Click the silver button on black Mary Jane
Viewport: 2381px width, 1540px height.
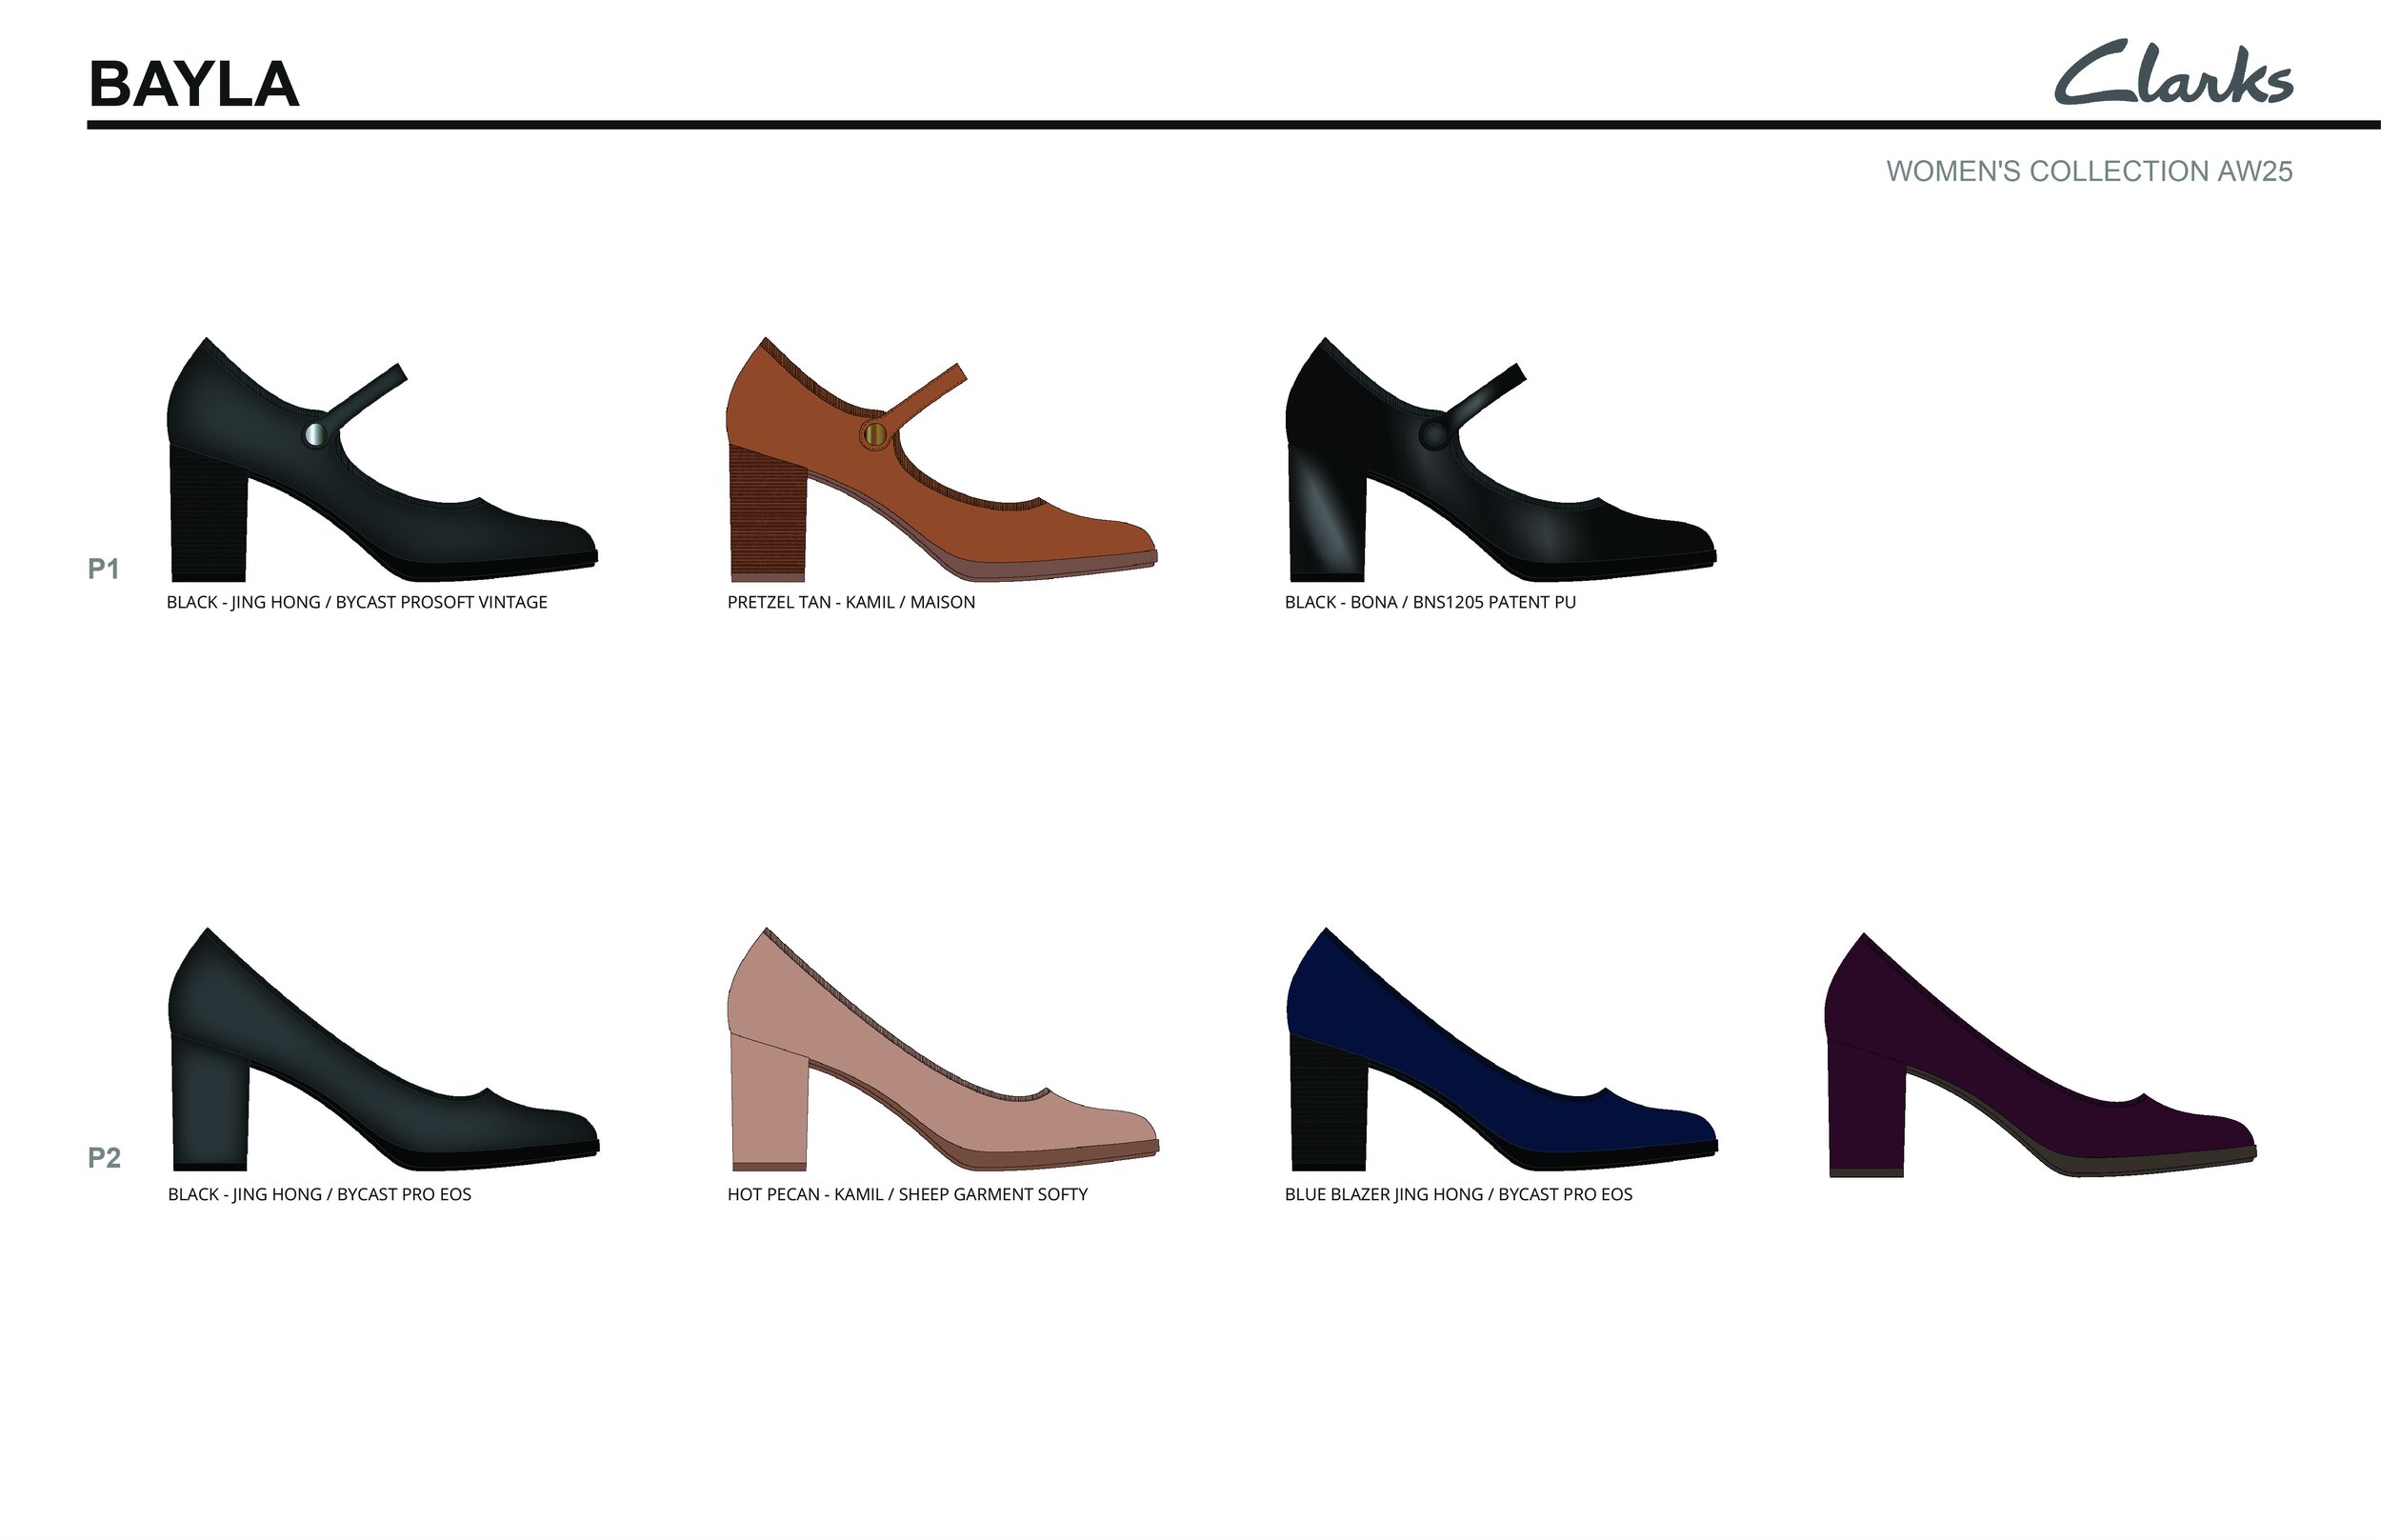click(315, 434)
